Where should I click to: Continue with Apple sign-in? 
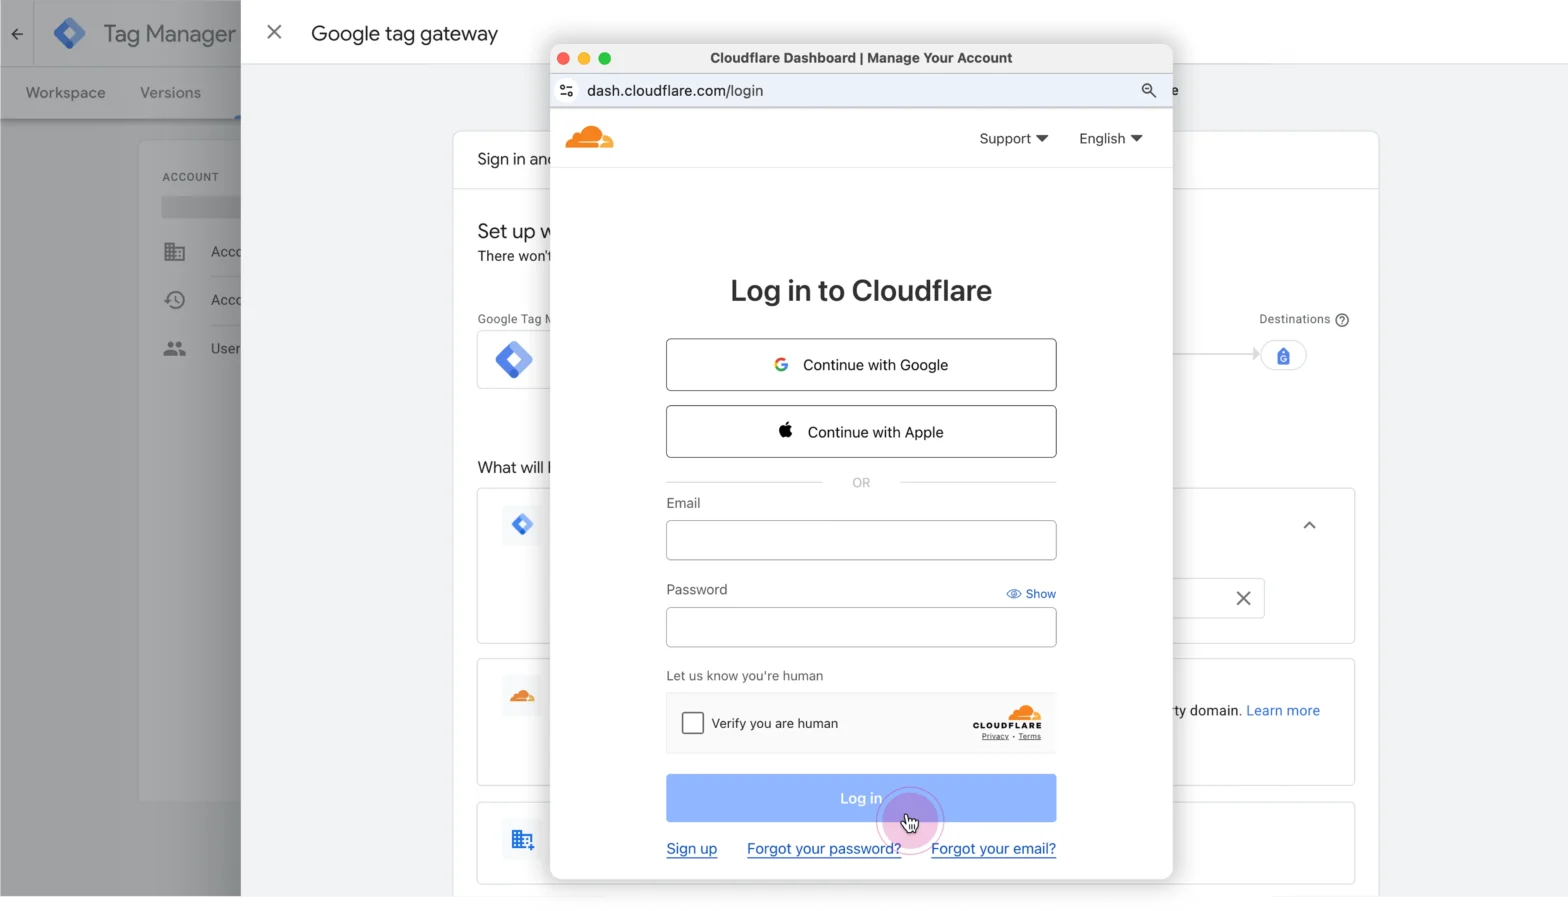(x=861, y=432)
